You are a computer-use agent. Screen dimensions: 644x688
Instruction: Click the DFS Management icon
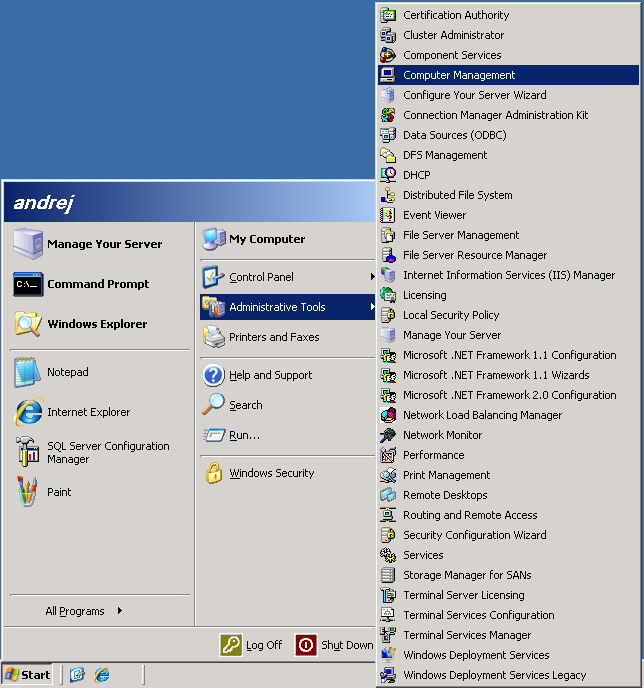tap(388, 155)
